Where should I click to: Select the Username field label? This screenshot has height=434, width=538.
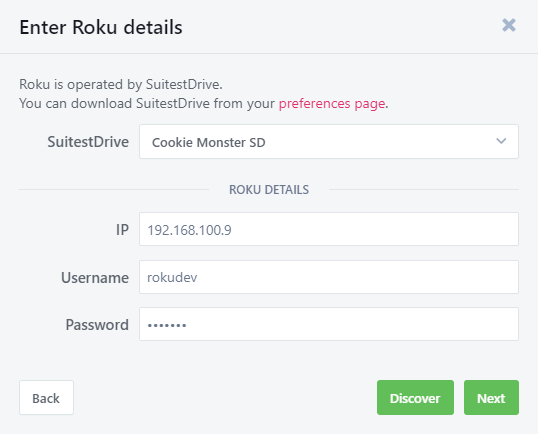(95, 278)
